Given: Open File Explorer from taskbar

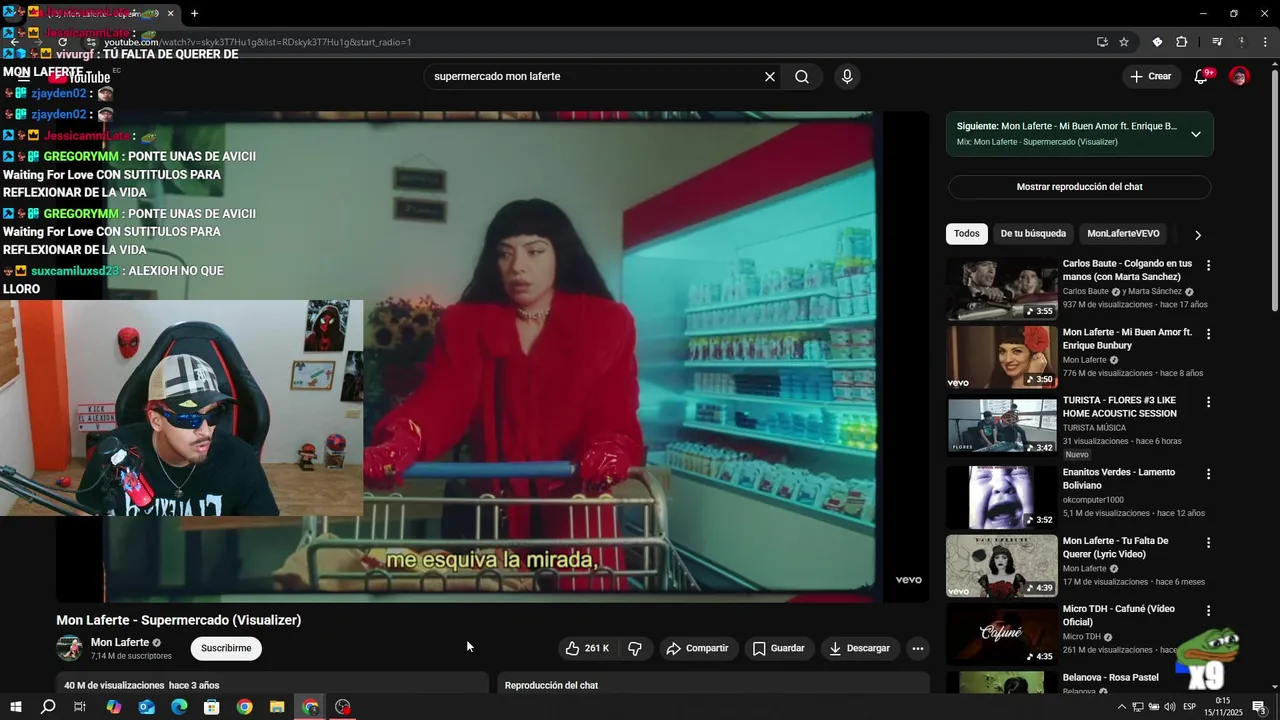Looking at the screenshot, I should [x=277, y=707].
